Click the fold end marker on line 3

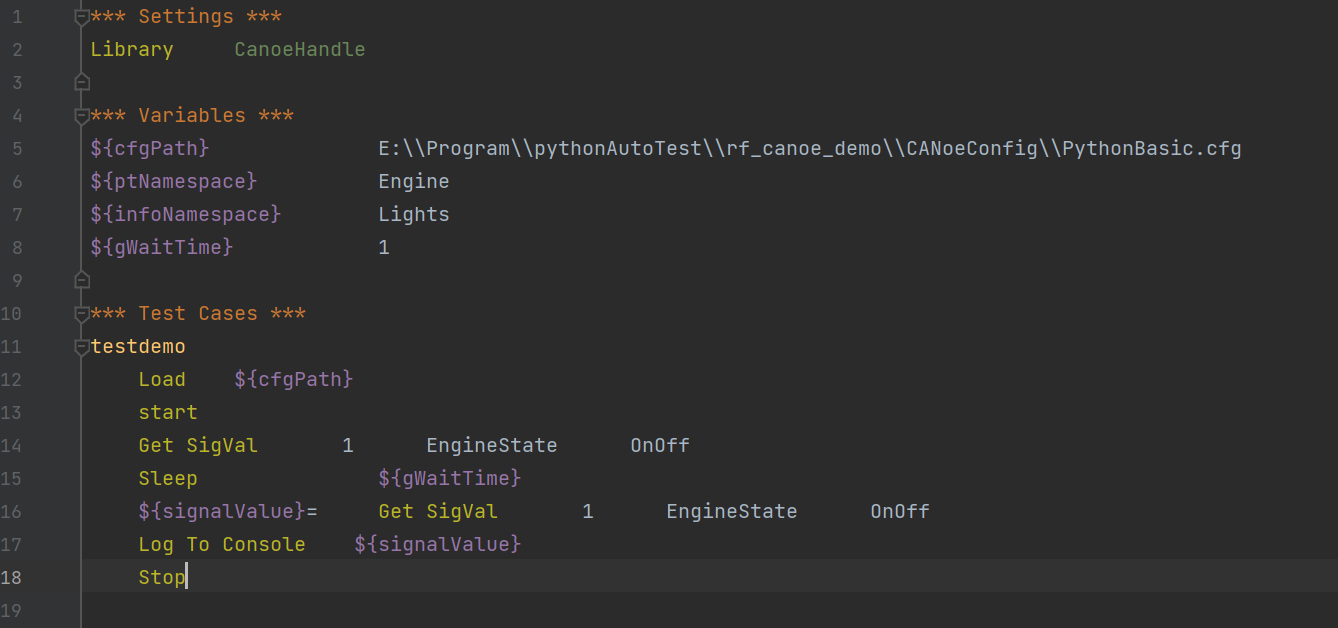(82, 82)
